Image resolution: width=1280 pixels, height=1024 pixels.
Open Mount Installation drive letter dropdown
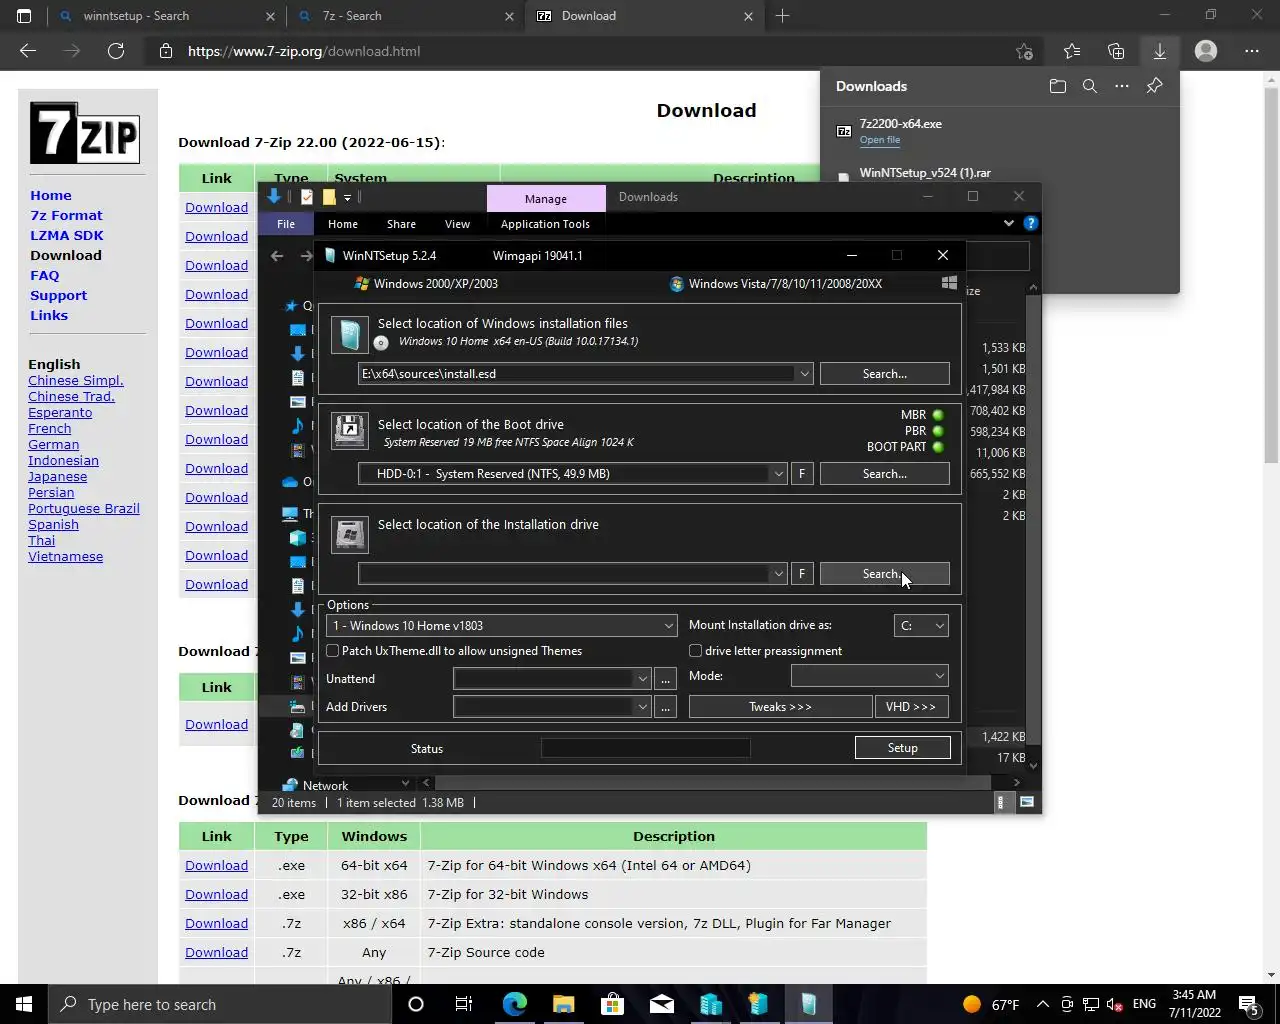921,626
